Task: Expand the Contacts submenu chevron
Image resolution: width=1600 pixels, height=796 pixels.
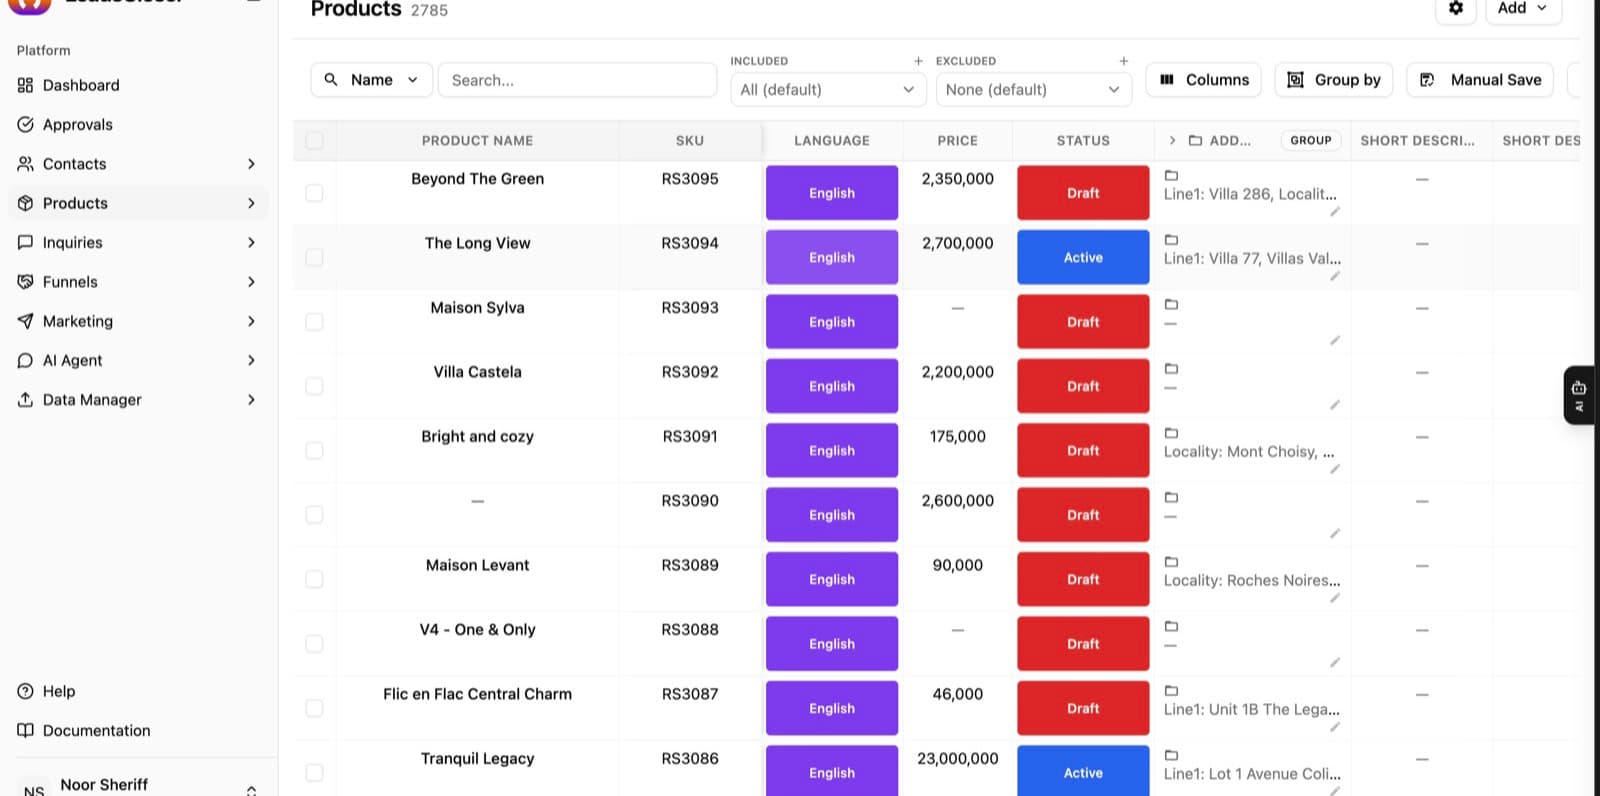Action: tap(251, 164)
